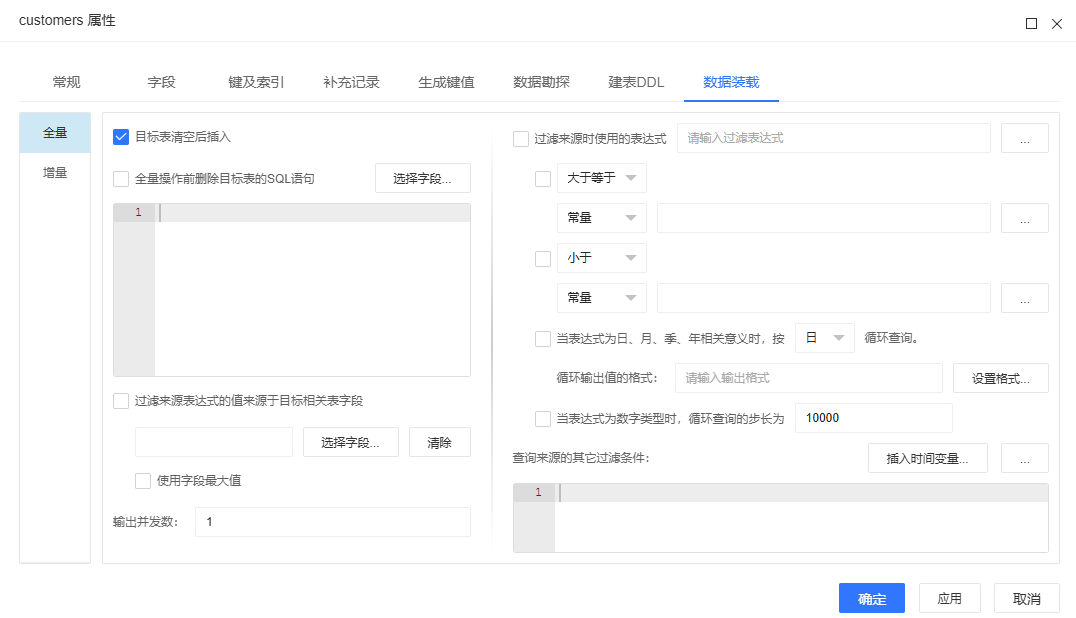Click the value field for 大于等于 constant

click(823, 218)
